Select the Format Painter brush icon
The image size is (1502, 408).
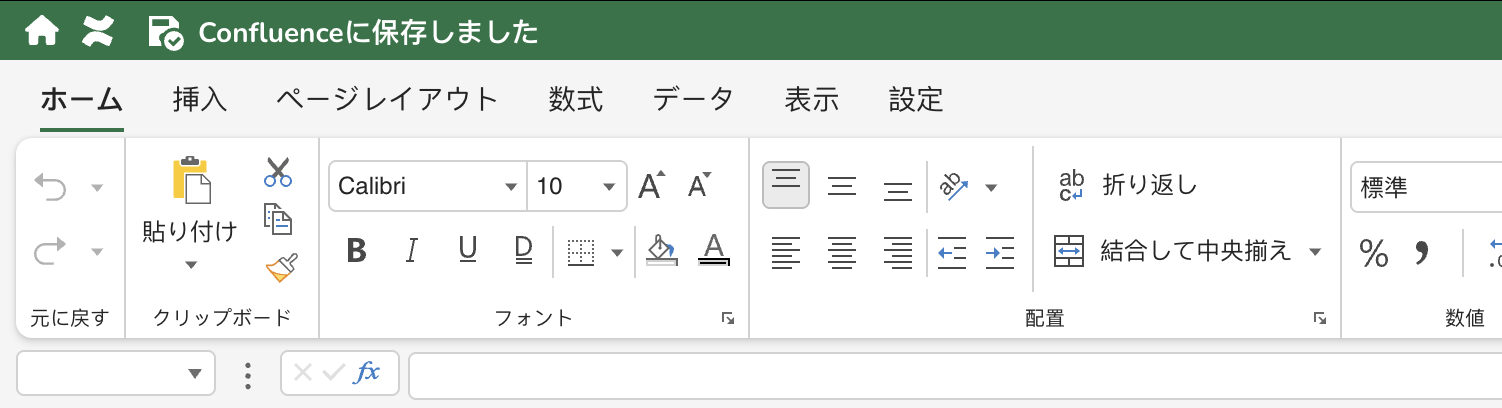tap(281, 267)
